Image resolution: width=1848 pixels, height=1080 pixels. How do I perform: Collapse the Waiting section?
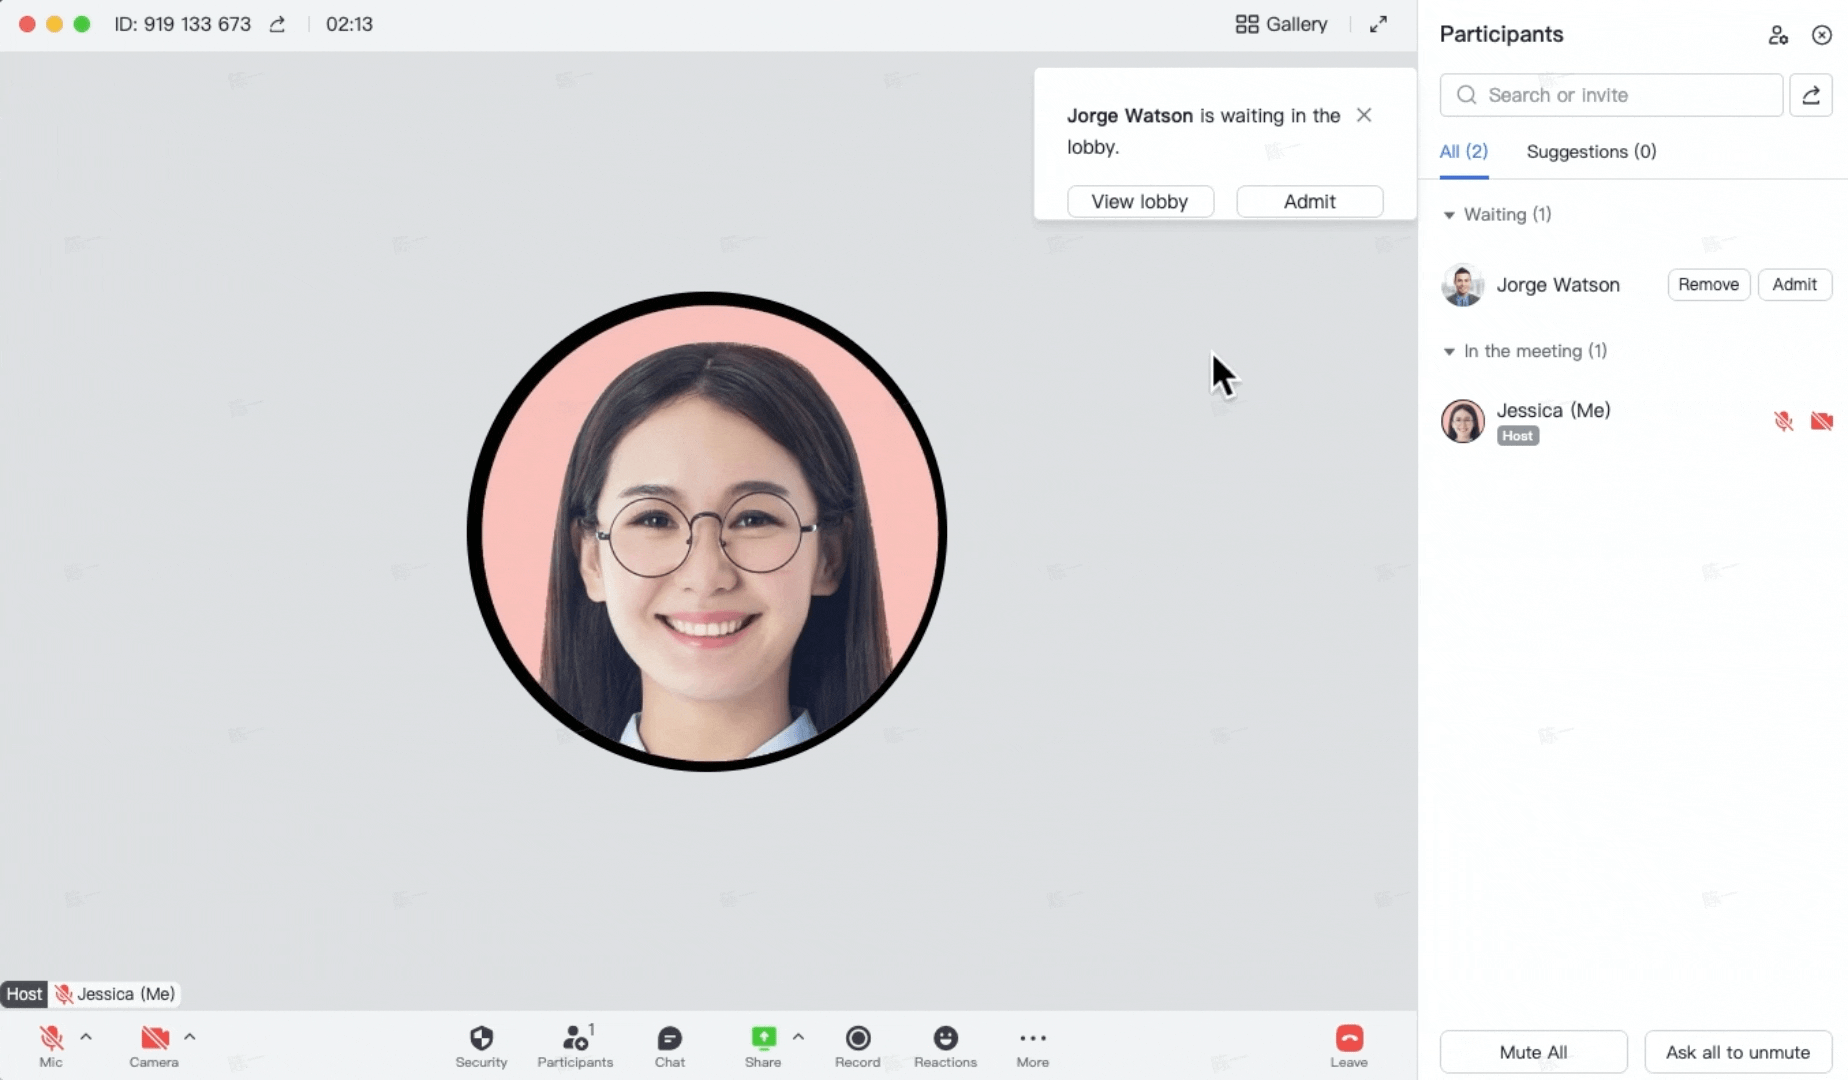(1449, 215)
